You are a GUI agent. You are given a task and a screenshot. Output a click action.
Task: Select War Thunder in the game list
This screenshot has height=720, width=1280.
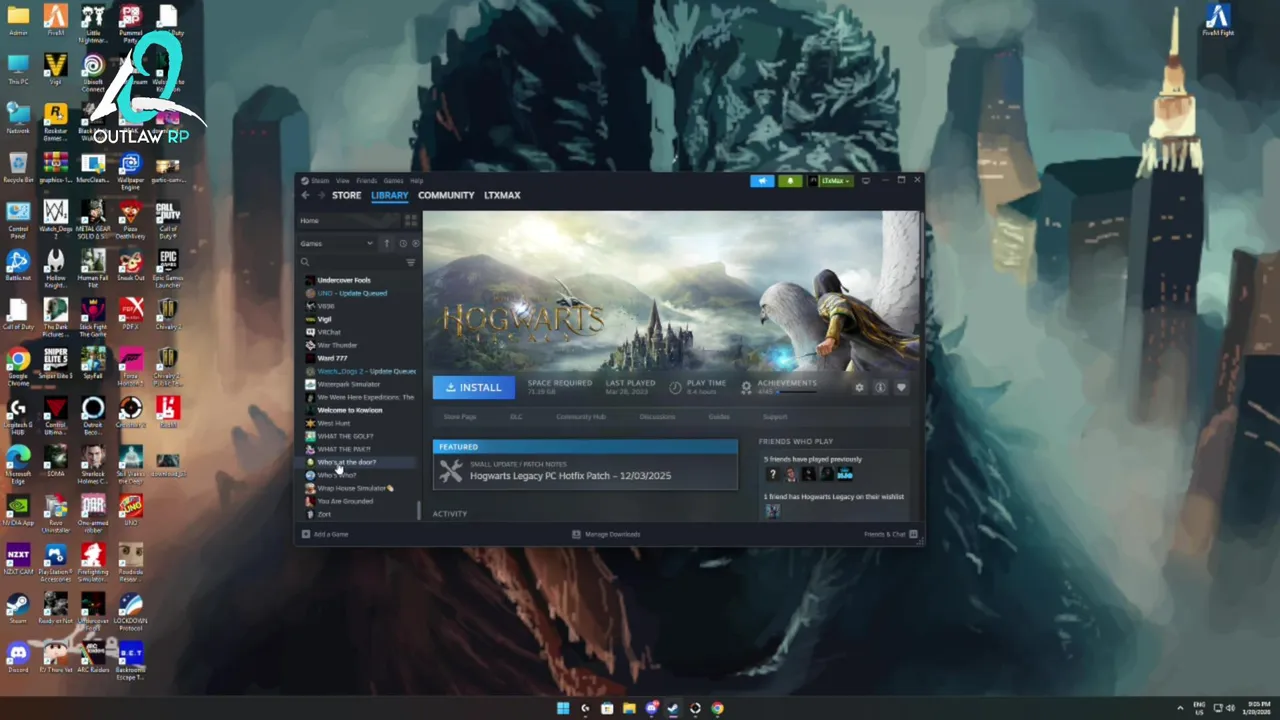(x=337, y=345)
